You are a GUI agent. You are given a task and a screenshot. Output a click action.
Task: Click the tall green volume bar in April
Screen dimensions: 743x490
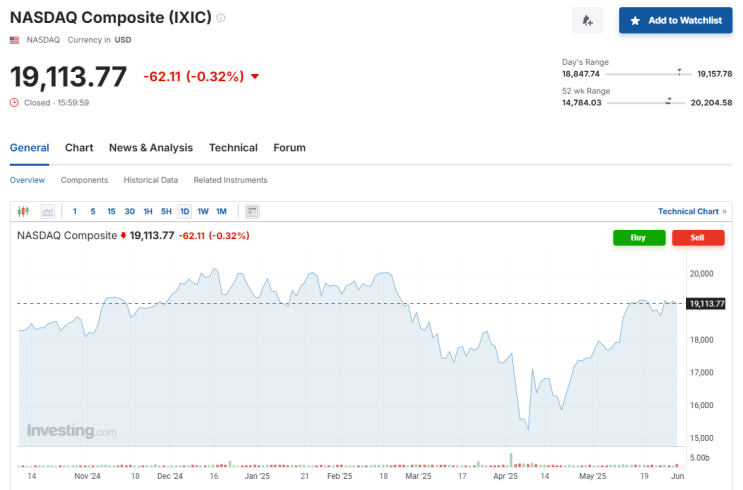(511, 460)
